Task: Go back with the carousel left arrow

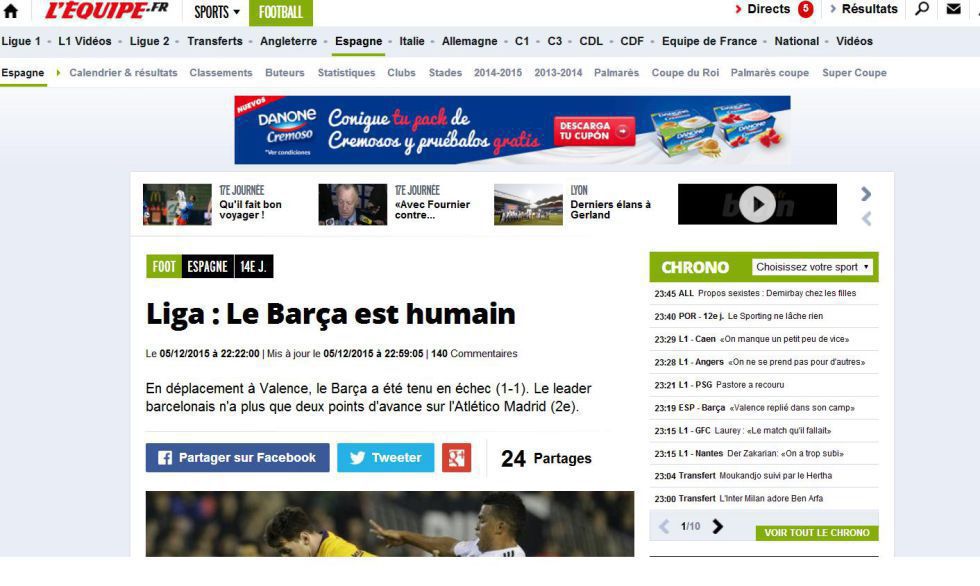Action: coord(866,219)
